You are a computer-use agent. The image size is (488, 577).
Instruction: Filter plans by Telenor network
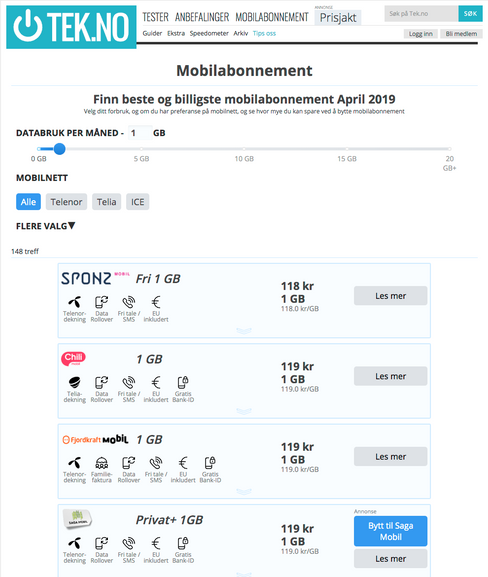66,202
